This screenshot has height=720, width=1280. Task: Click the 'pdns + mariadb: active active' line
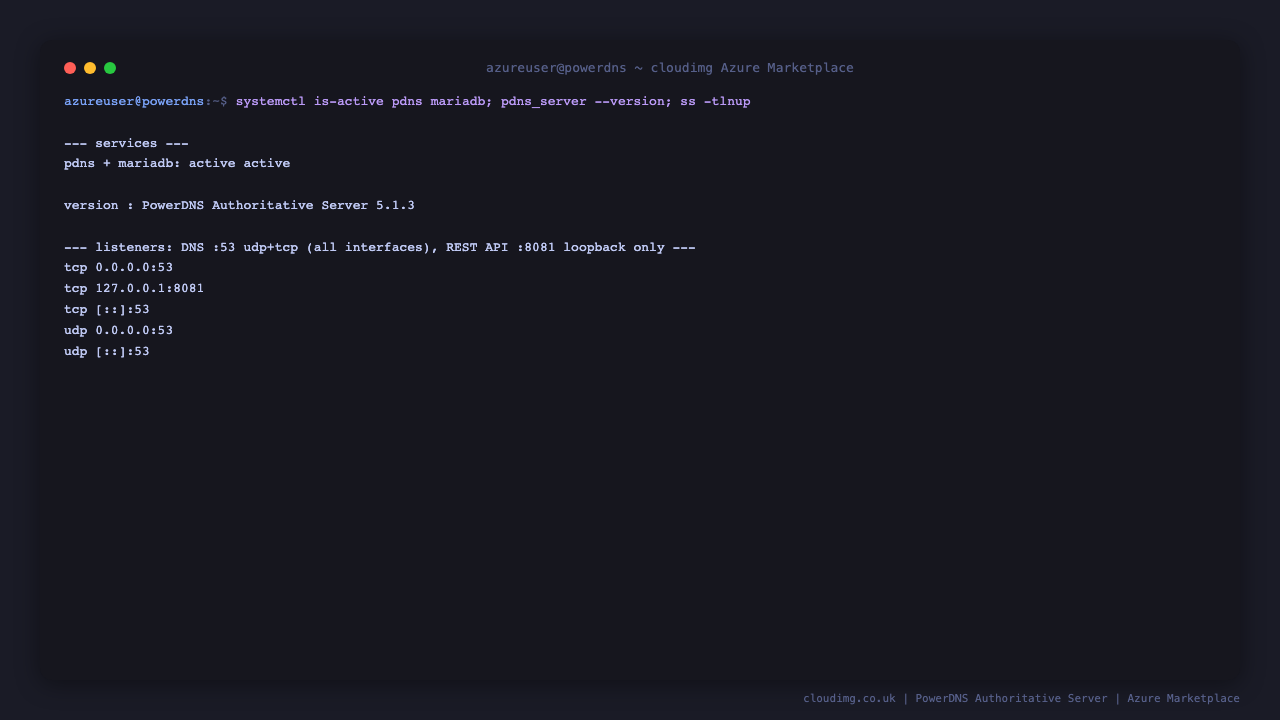point(177,163)
